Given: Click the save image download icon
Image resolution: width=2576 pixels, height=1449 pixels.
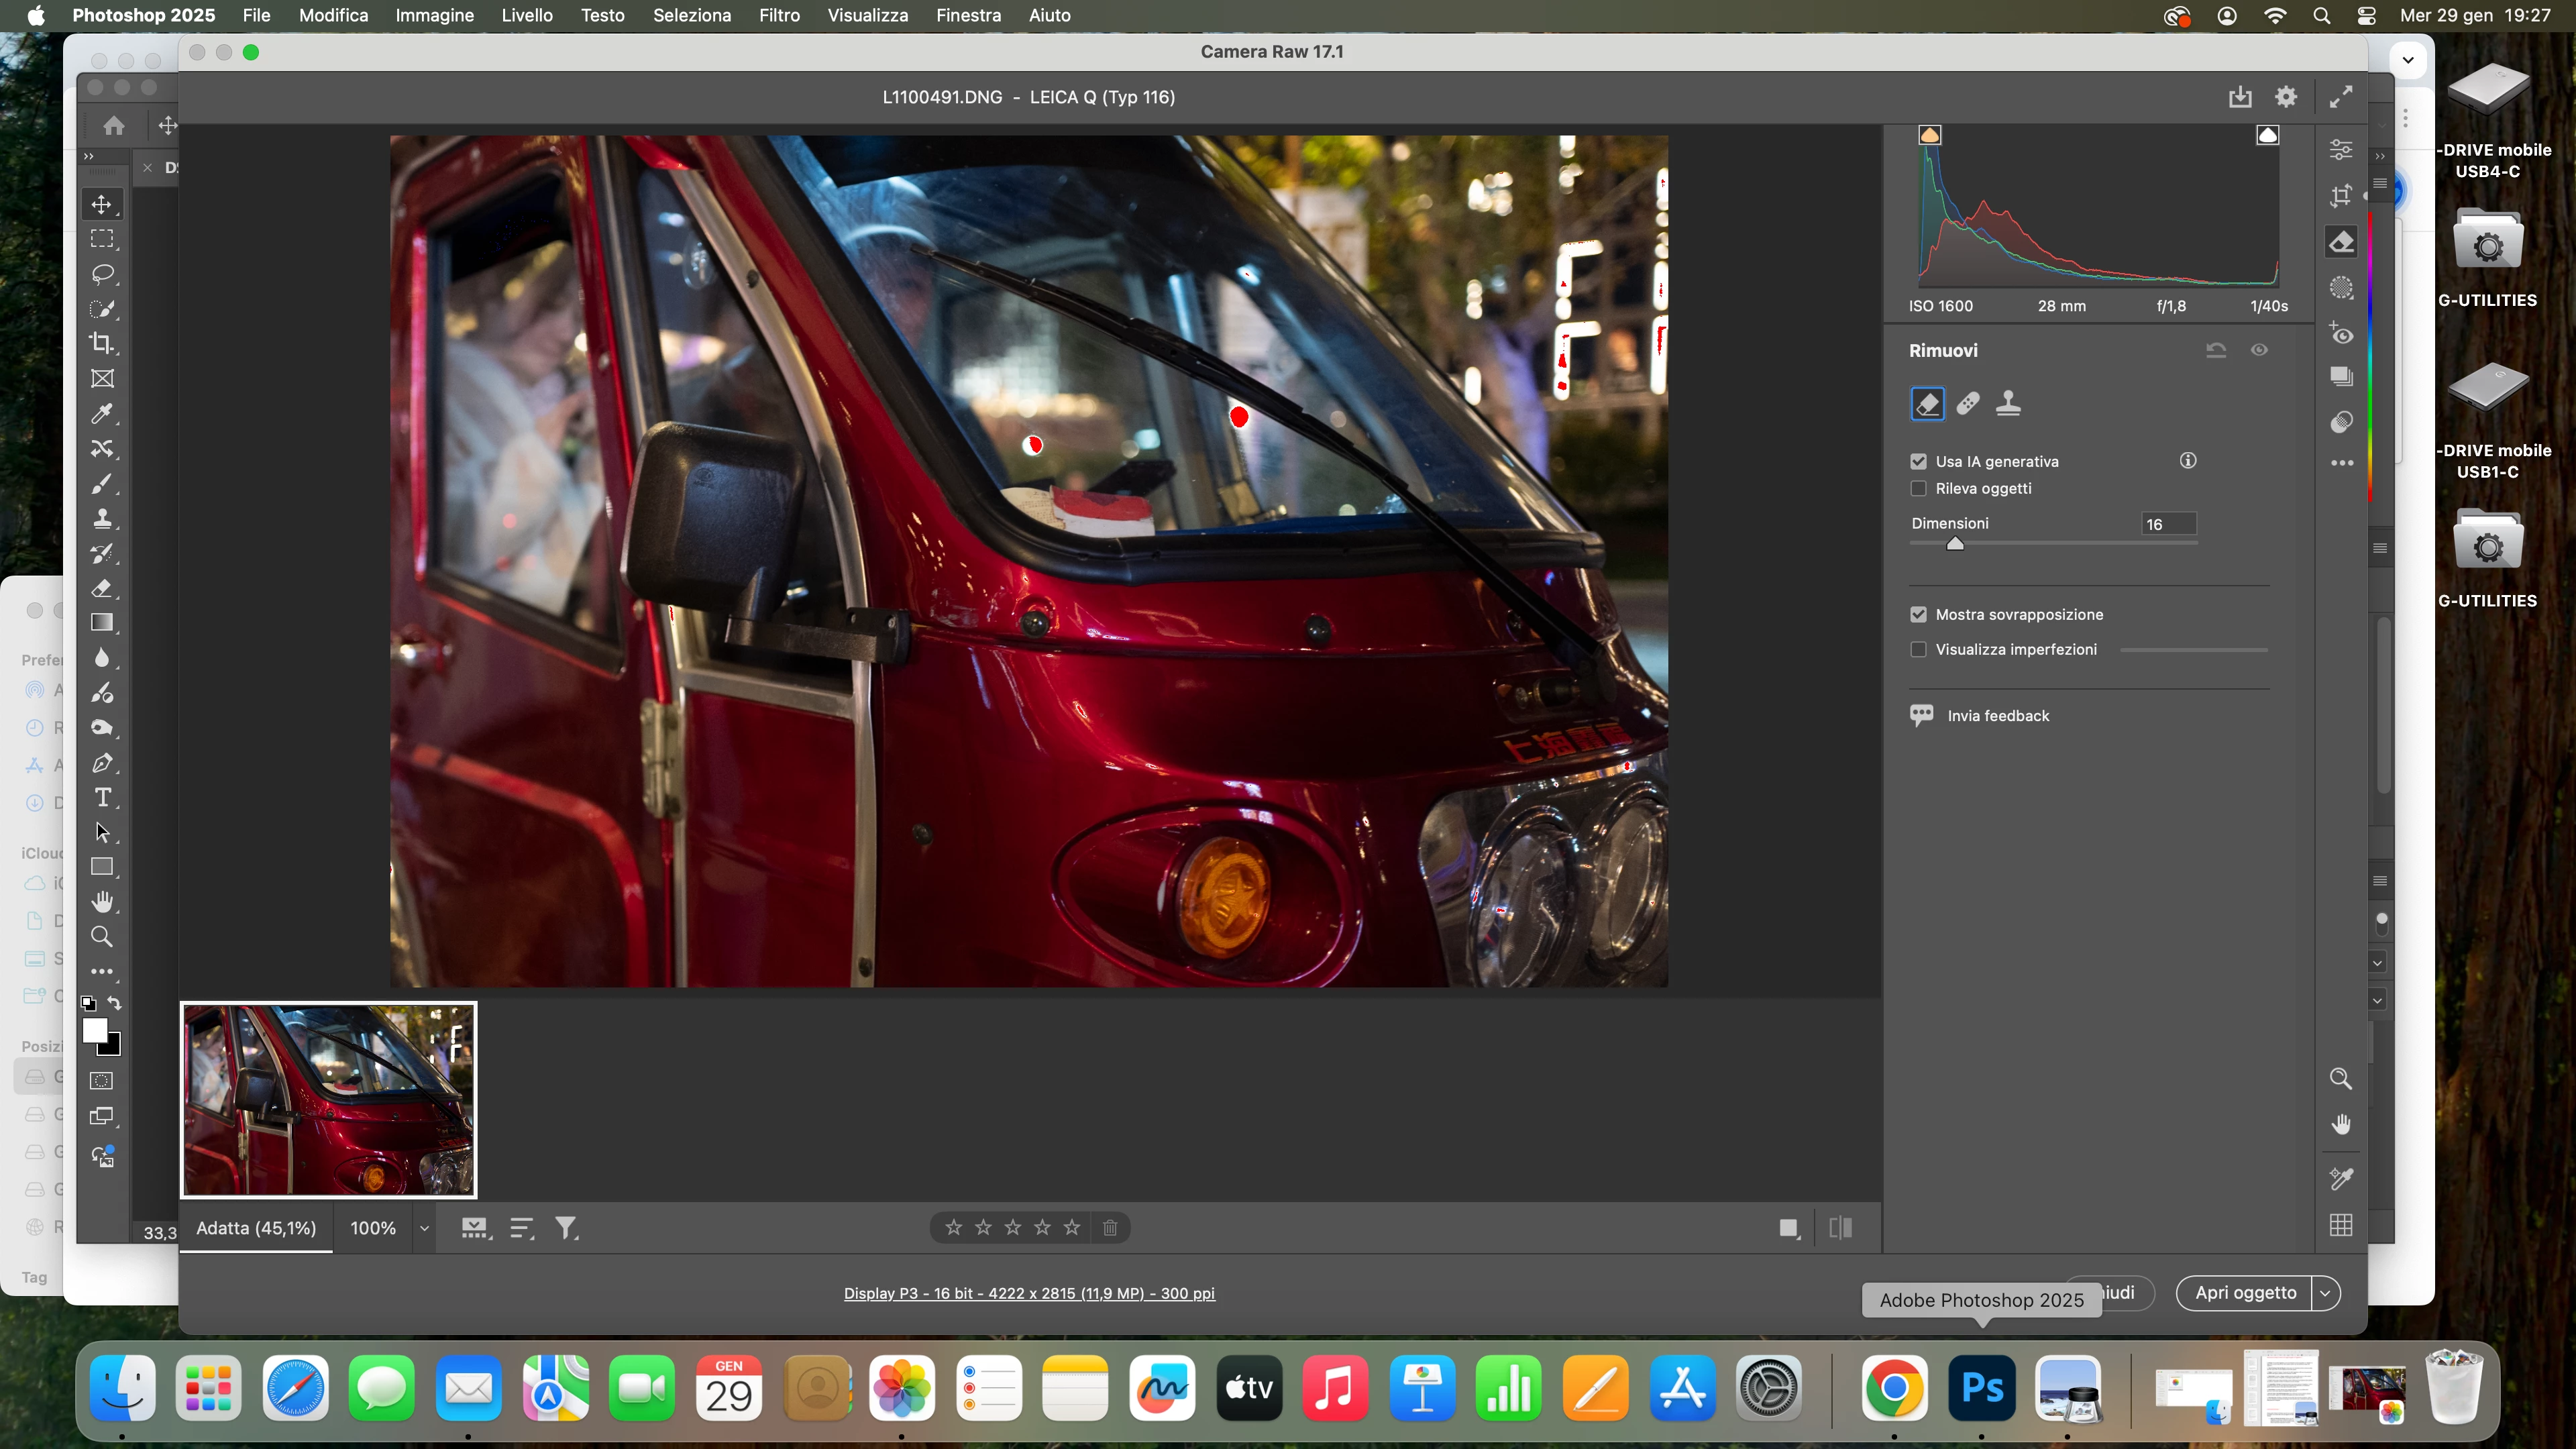Looking at the screenshot, I should pos(2240,97).
